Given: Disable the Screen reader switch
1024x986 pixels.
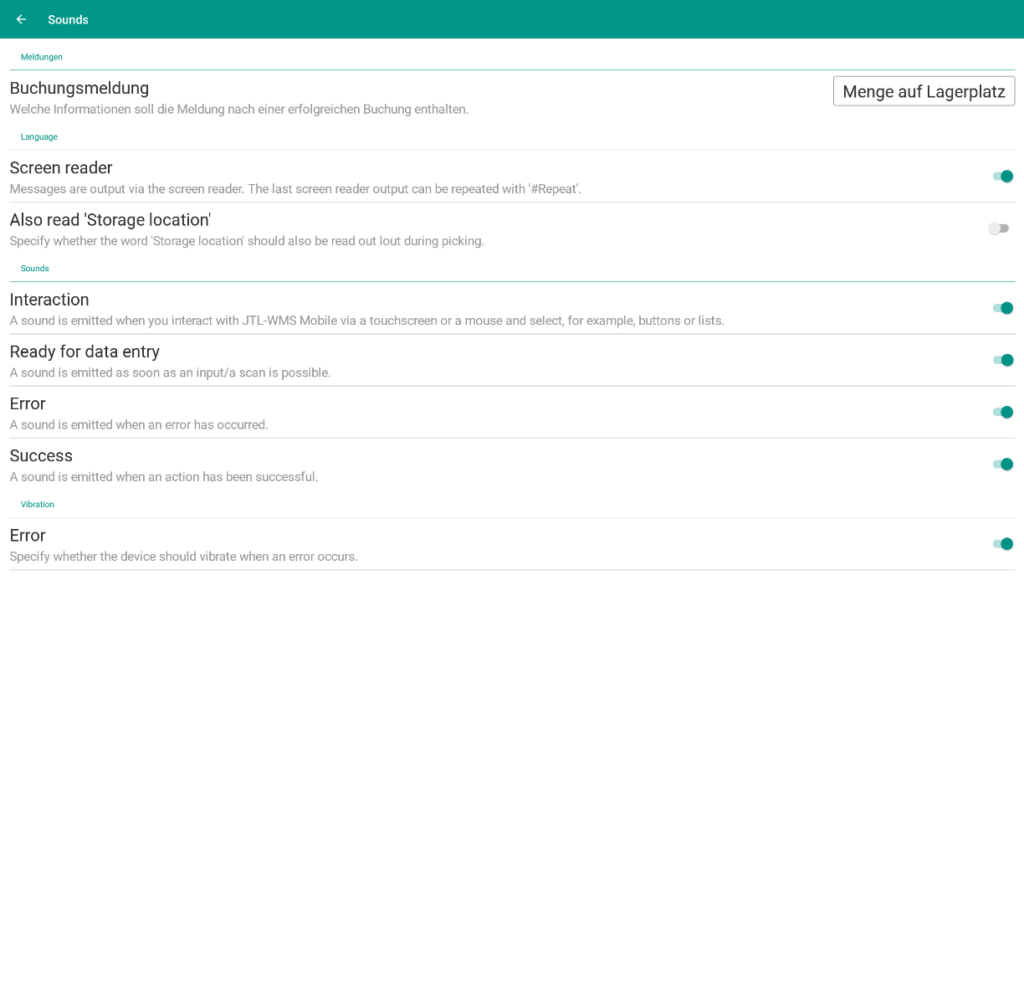Looking at the screenshot, I should 1002,176.
